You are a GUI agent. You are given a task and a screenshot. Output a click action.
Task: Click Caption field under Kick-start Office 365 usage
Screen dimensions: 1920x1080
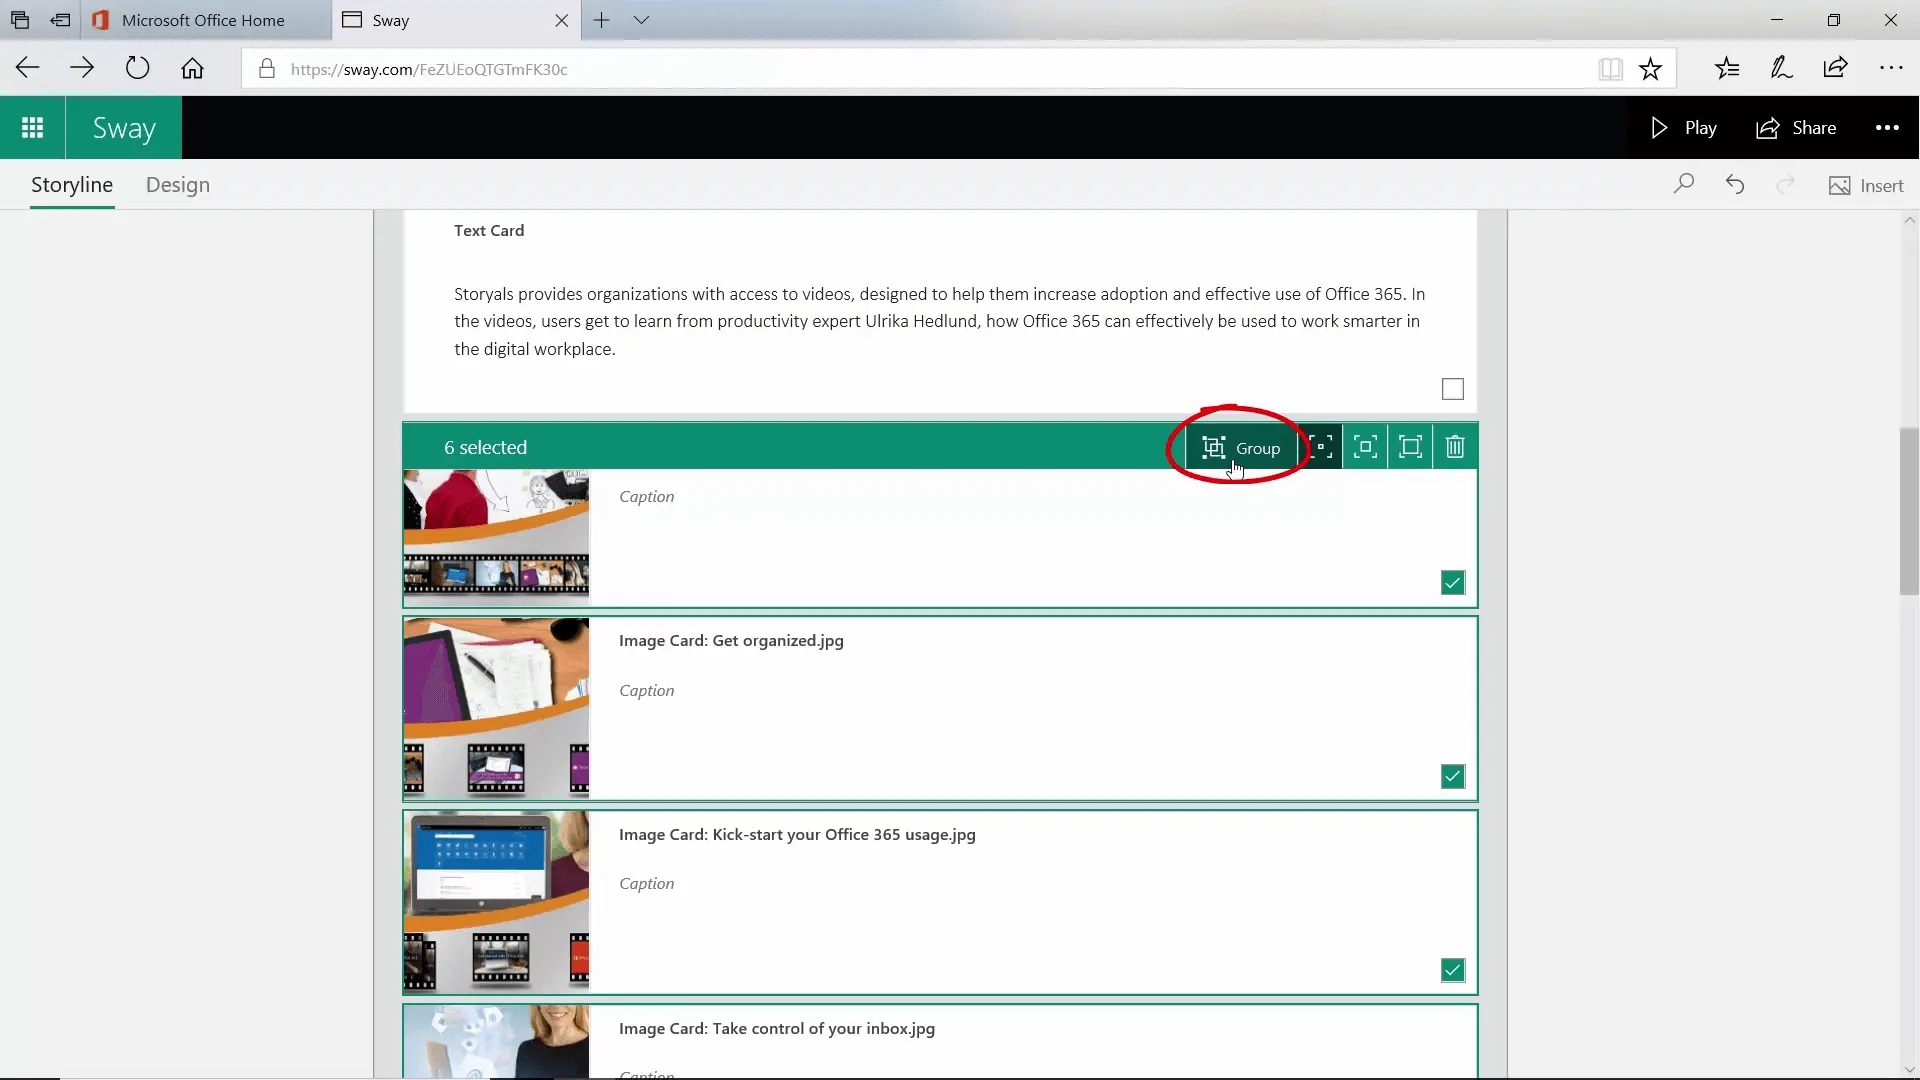(x=647, y=884)
